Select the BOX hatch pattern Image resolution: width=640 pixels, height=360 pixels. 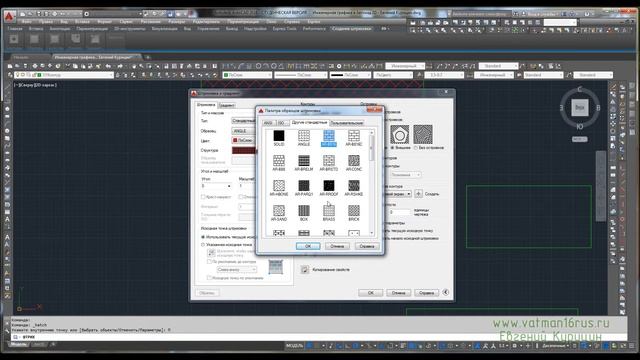304,211
